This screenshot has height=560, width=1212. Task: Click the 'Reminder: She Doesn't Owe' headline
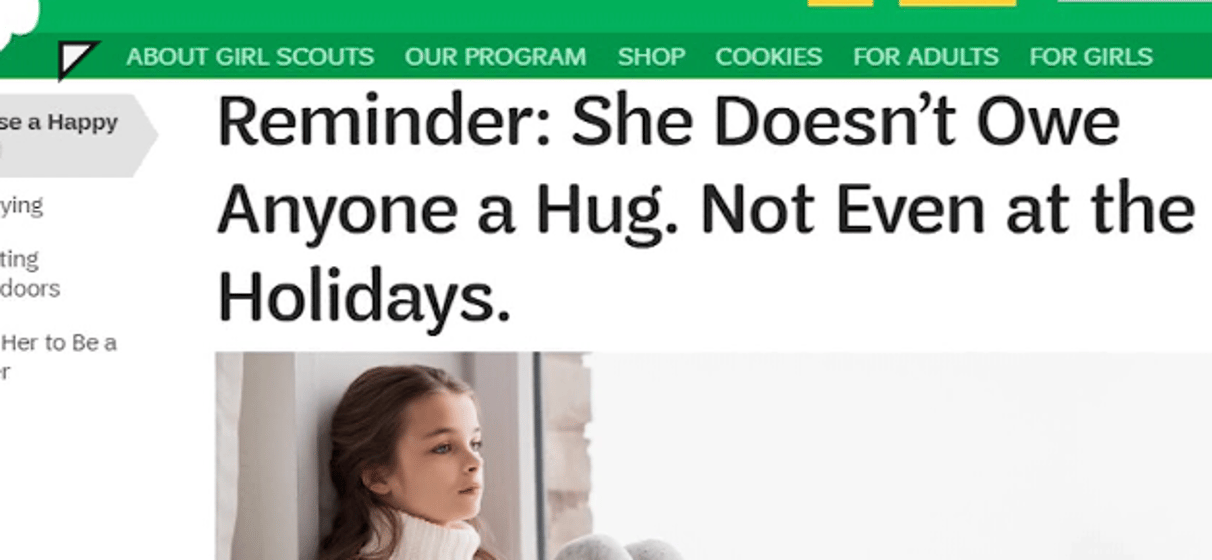tap(668, 121)
